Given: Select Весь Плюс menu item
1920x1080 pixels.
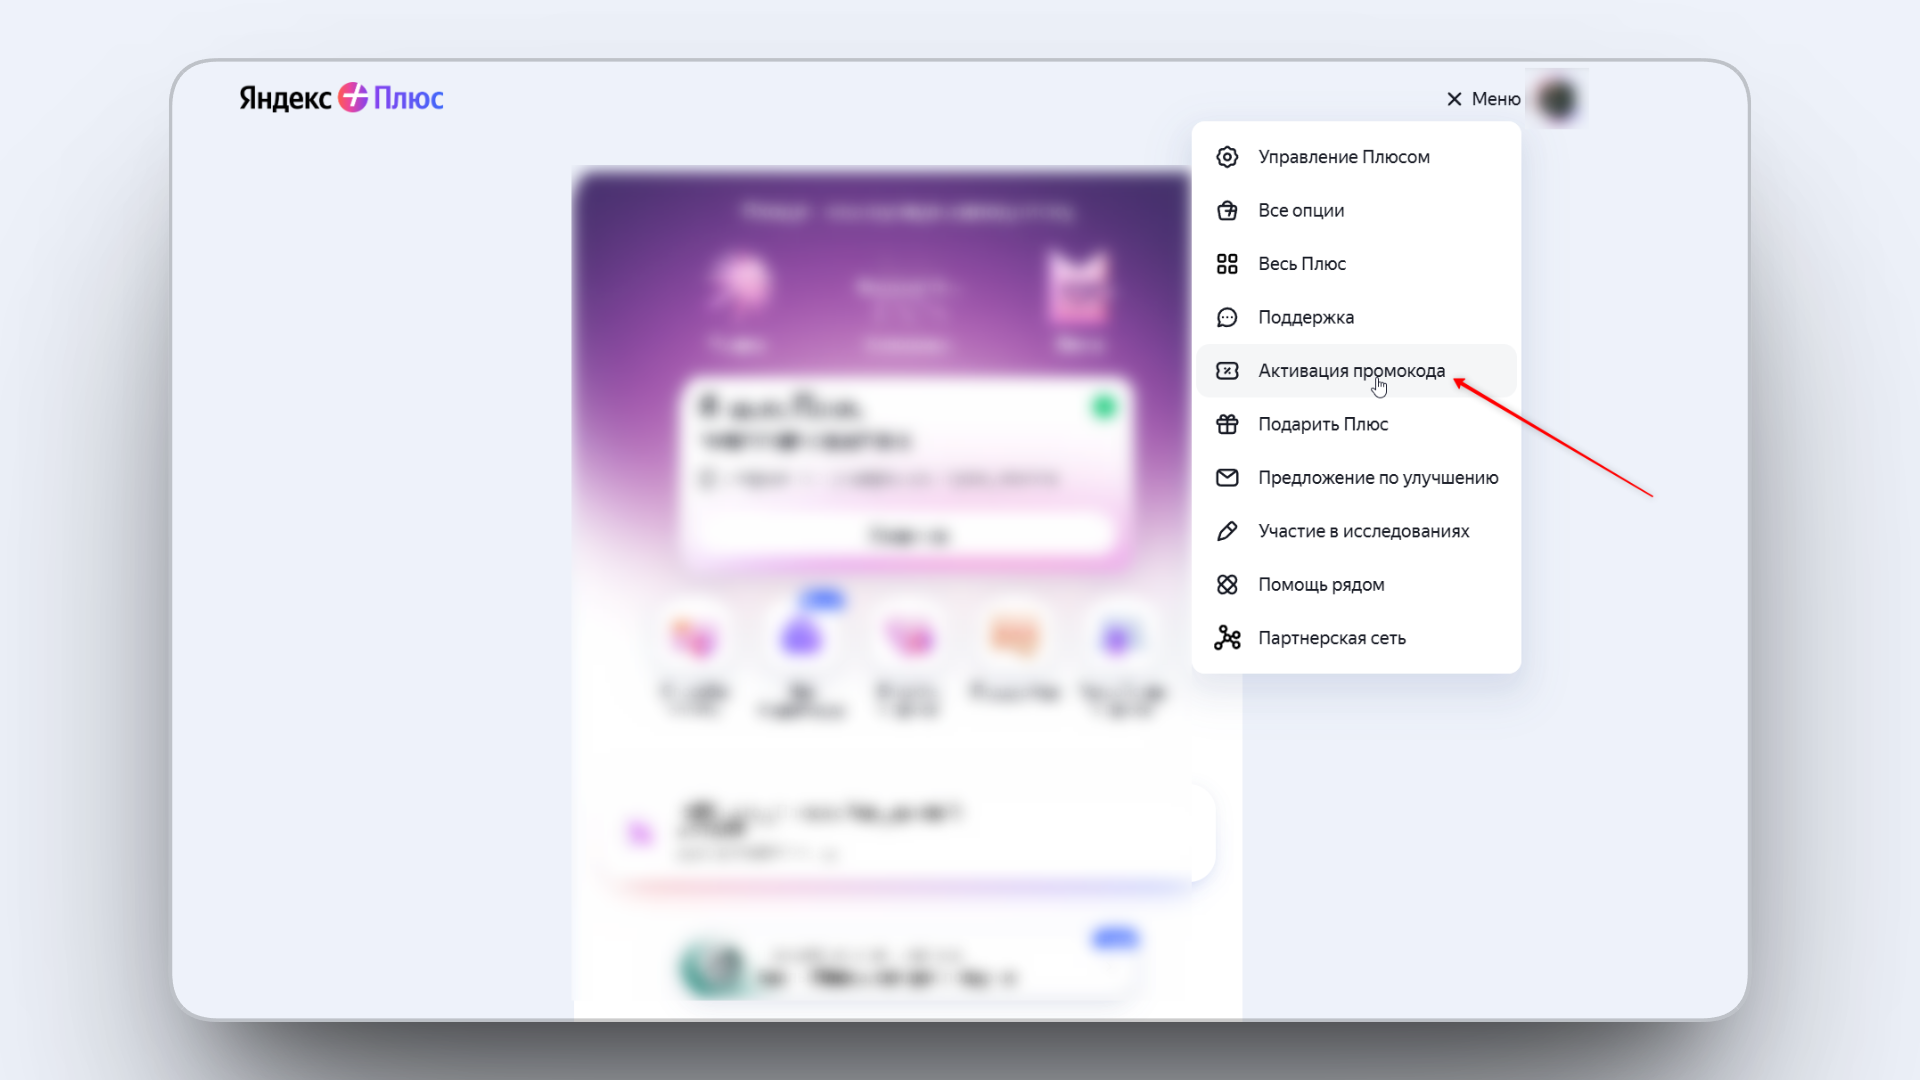Looking at the screenshot, I should (x=1301, y=264).
